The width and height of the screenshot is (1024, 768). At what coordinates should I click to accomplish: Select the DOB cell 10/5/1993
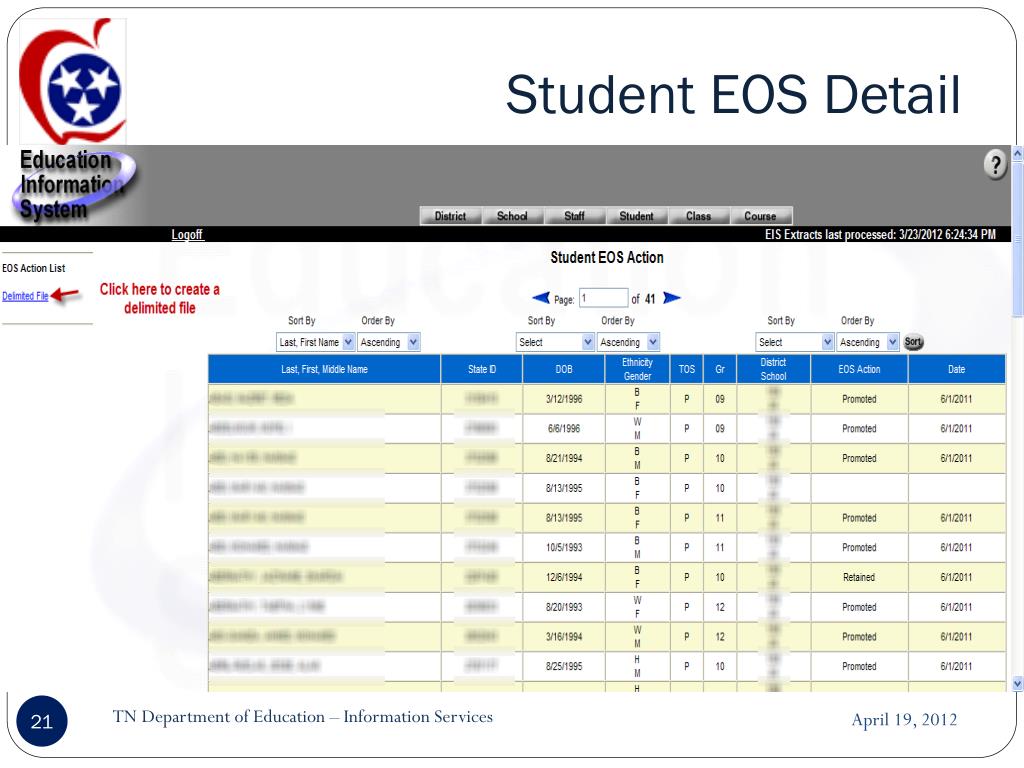(564, 547)
